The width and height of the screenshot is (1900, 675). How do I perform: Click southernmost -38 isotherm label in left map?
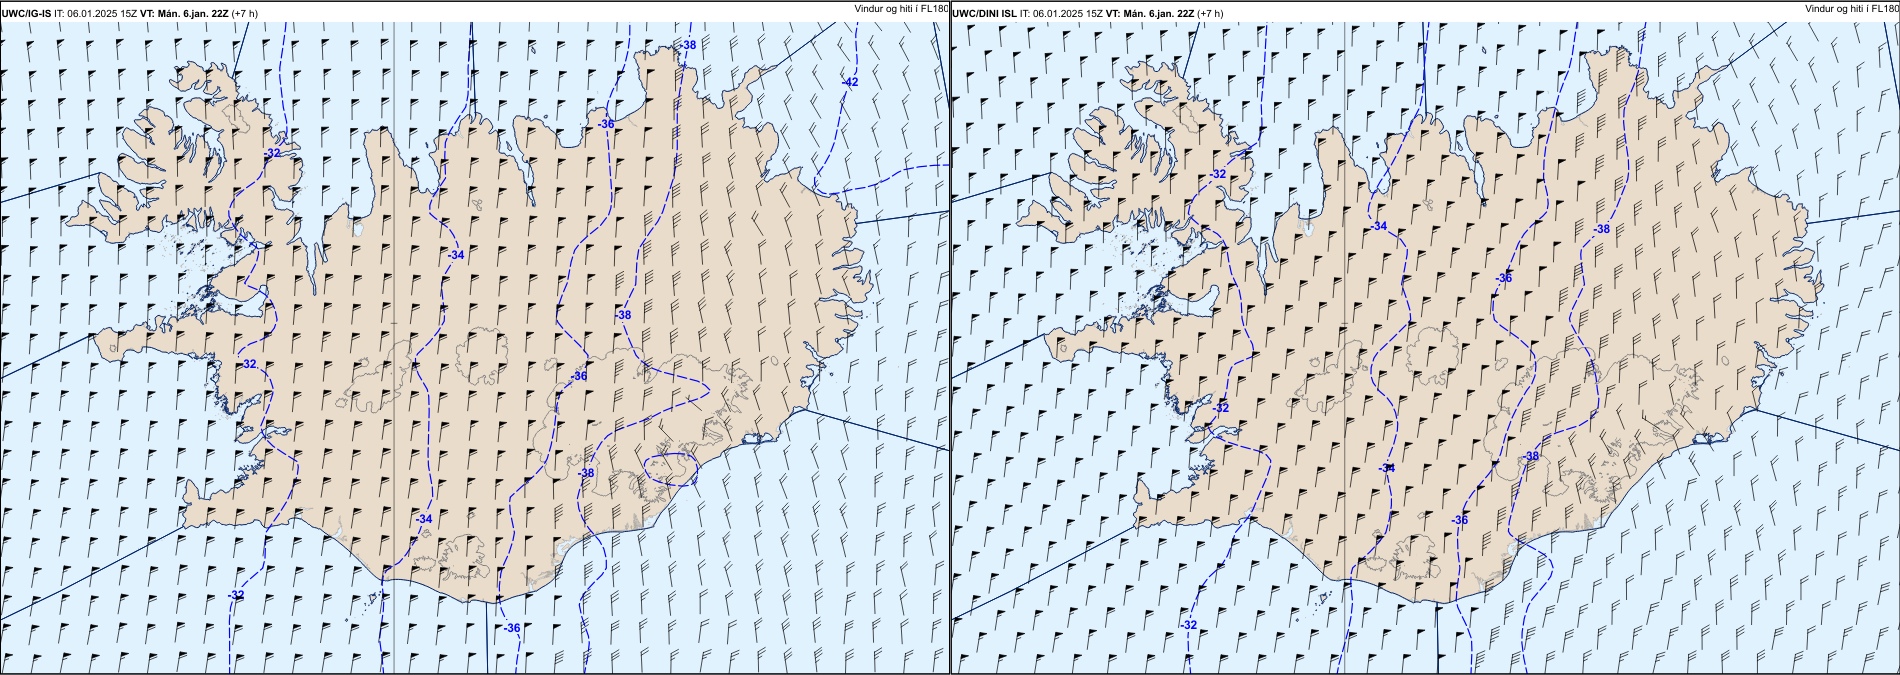[586, 473]
